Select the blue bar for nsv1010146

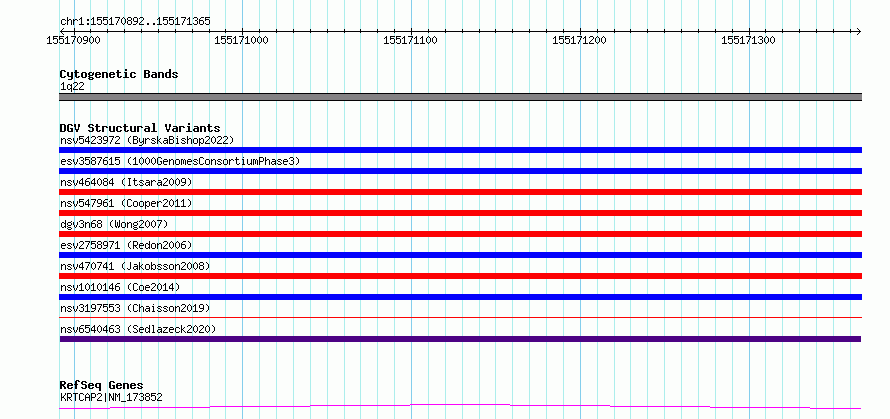coord(460,297)
